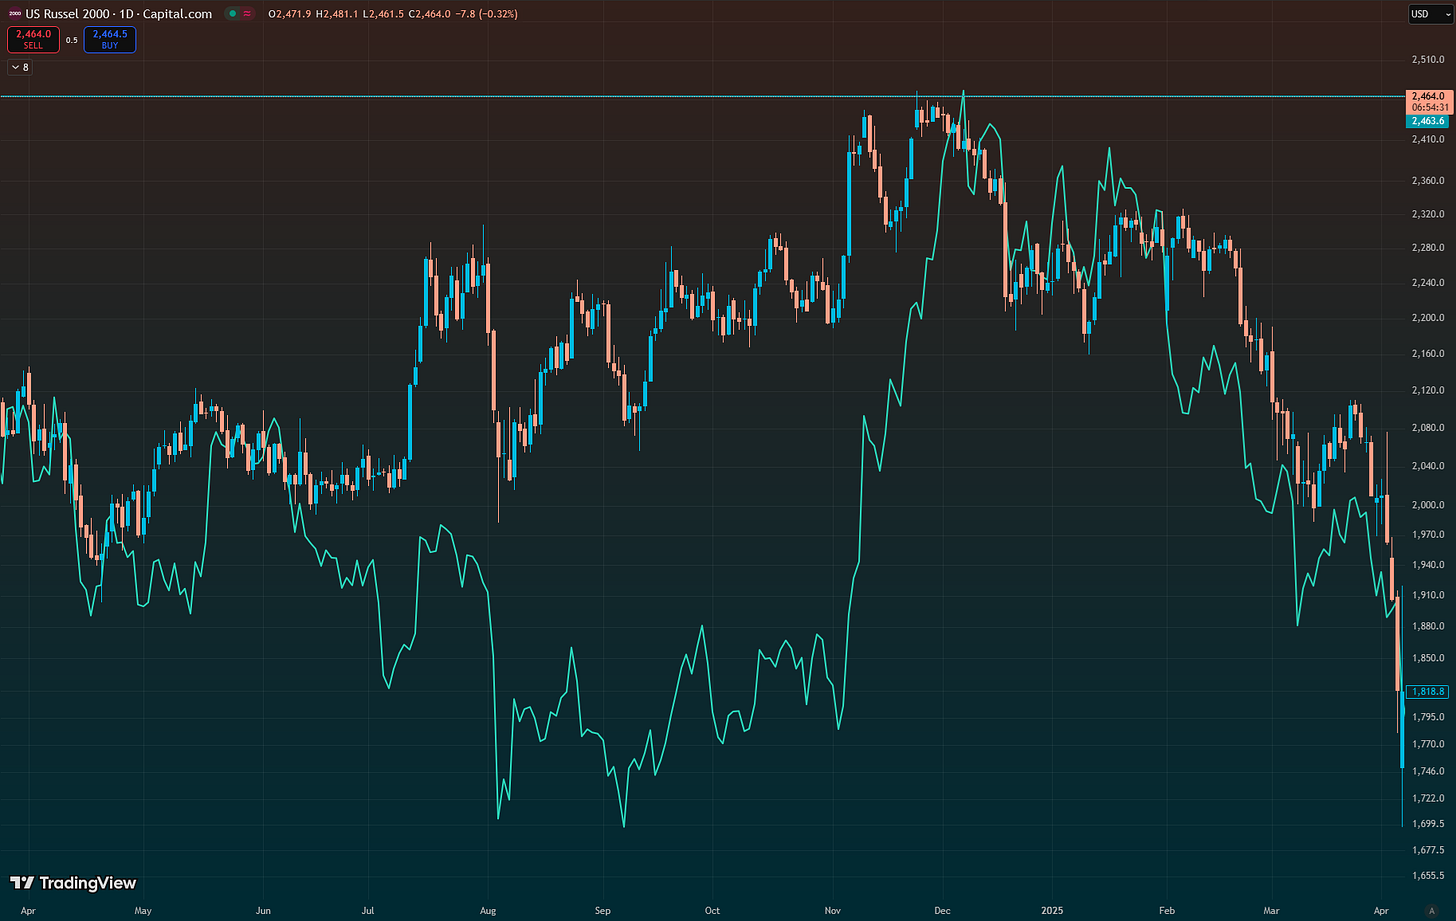Click the May label on time axis
The width and height of the screenshot is (1456, 921).
[x=143, y=911]
